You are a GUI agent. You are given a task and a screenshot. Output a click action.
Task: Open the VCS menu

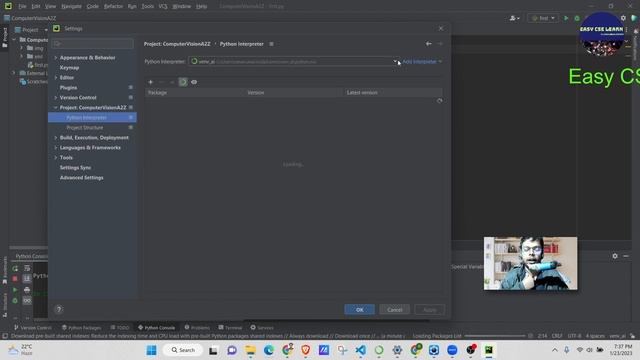pos(163,6)
